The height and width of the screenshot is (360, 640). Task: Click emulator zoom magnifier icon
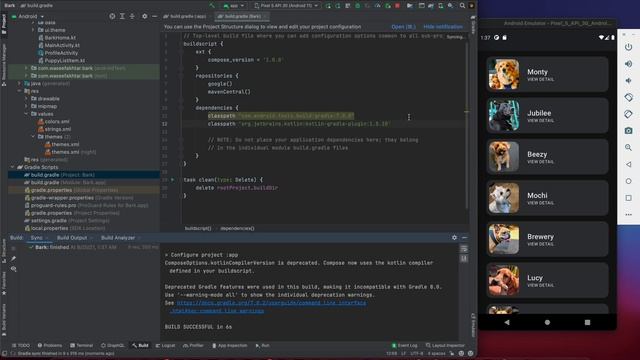click(x=629, y=147)
